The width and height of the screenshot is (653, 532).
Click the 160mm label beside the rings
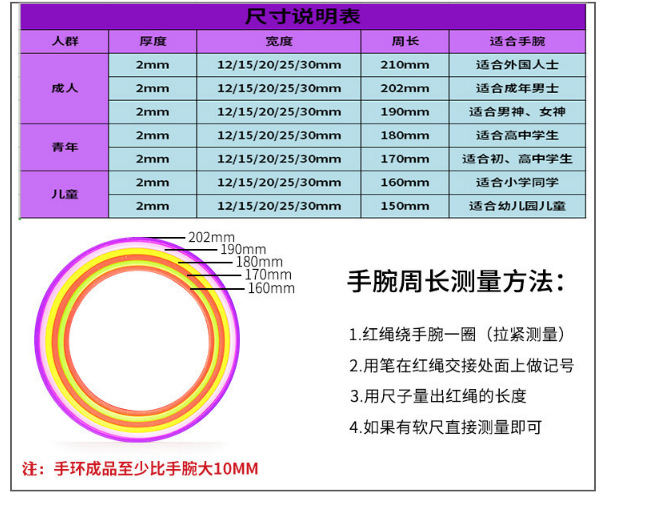[x=270, y=289]
